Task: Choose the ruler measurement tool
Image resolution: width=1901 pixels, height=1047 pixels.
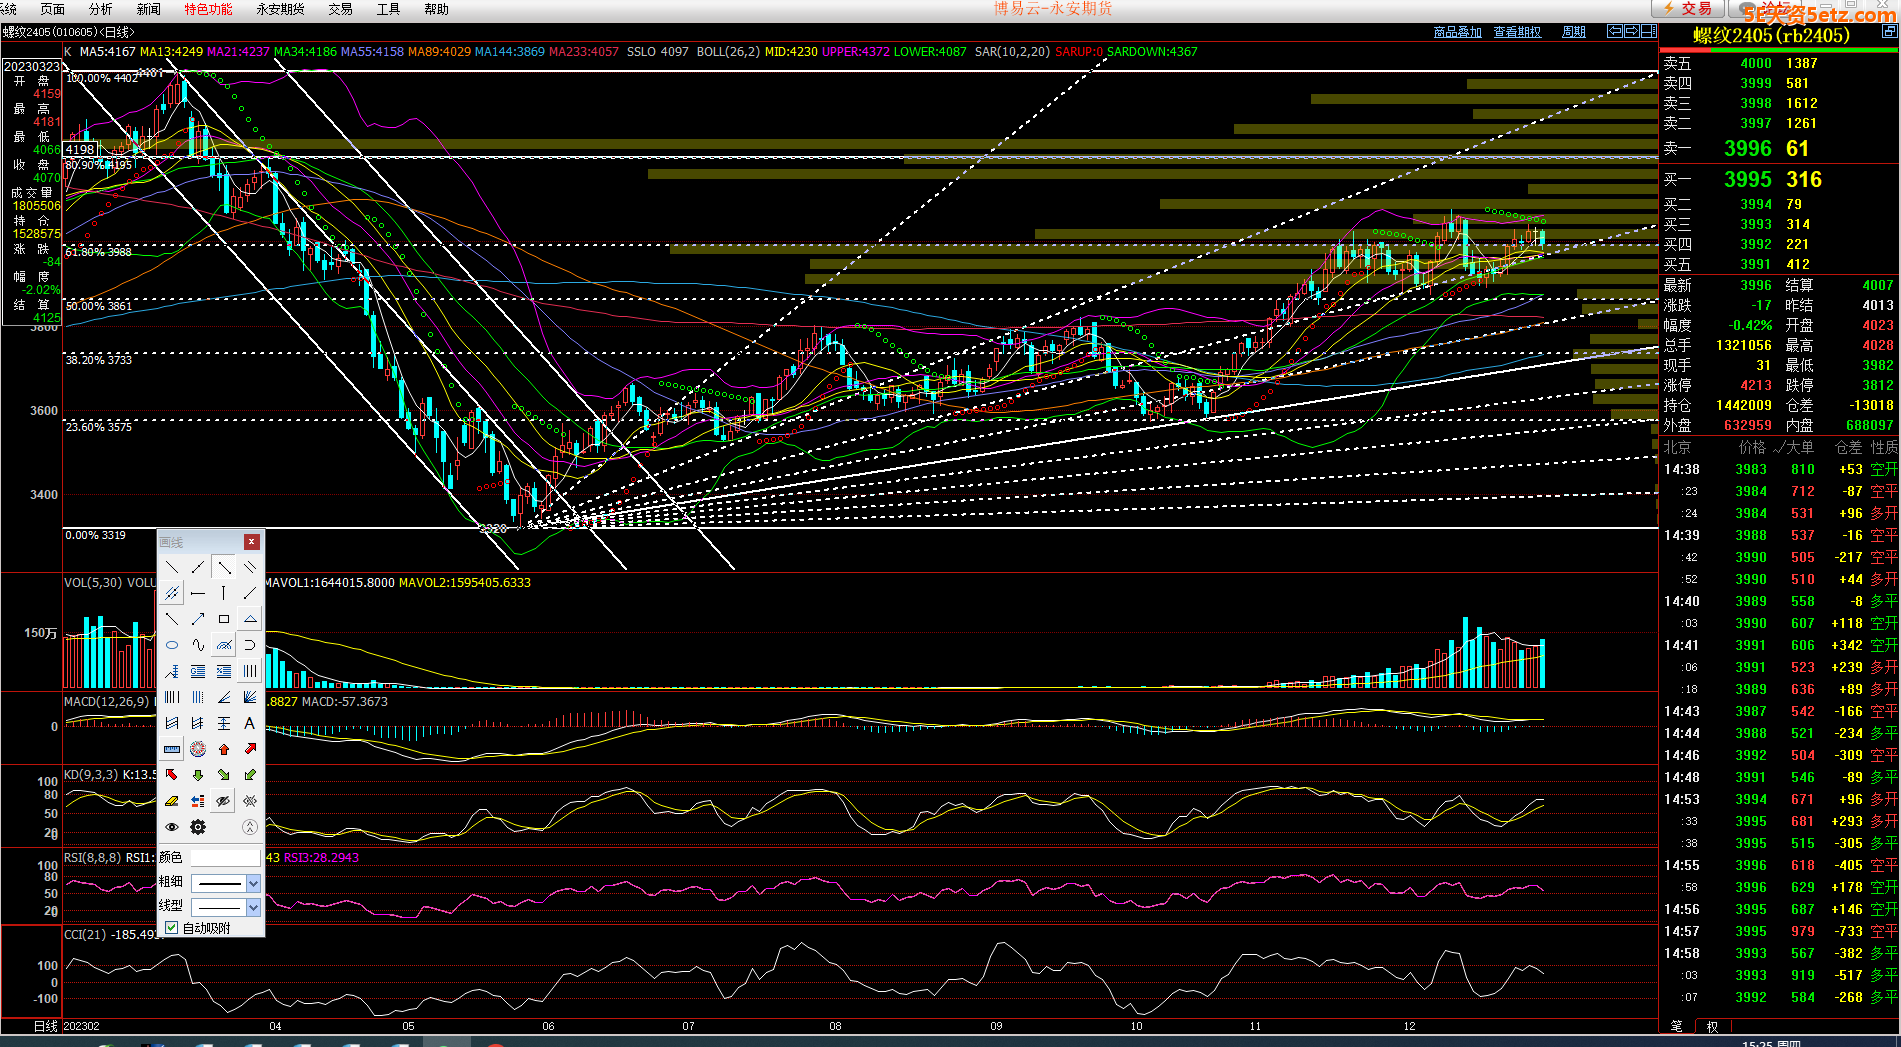Action: 172,749
